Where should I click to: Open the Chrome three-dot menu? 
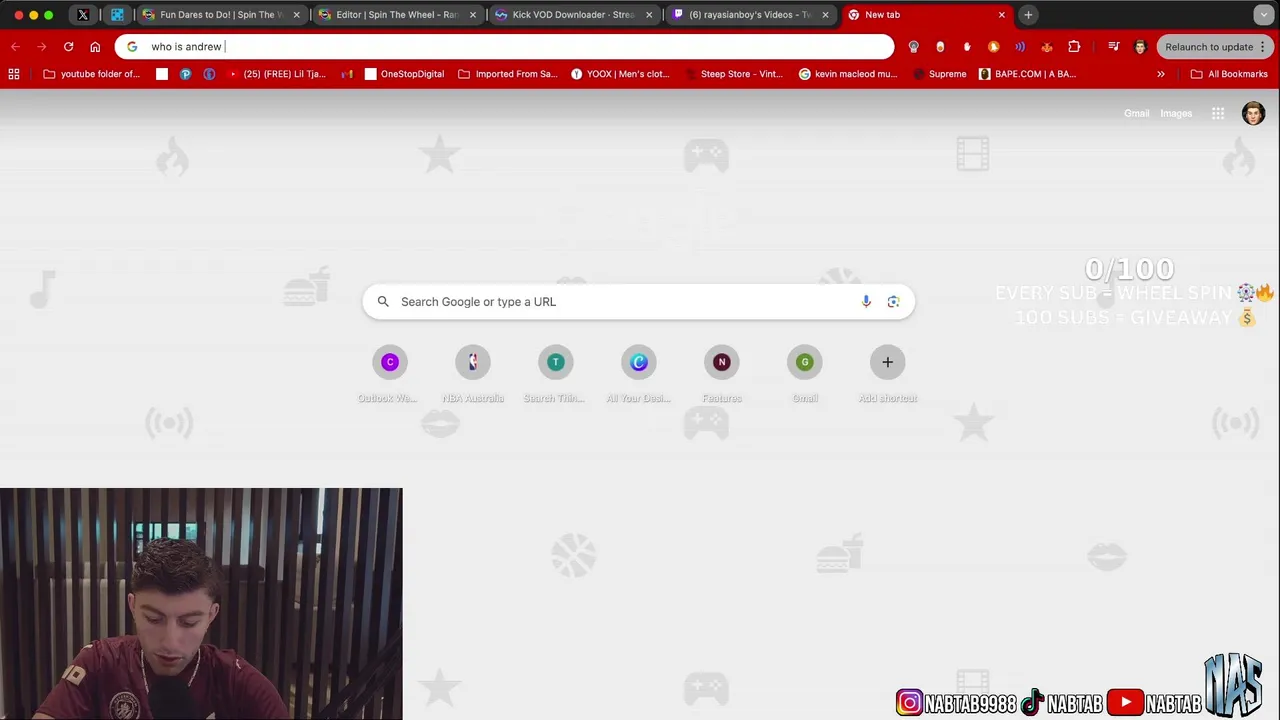tap(1264, 47)
